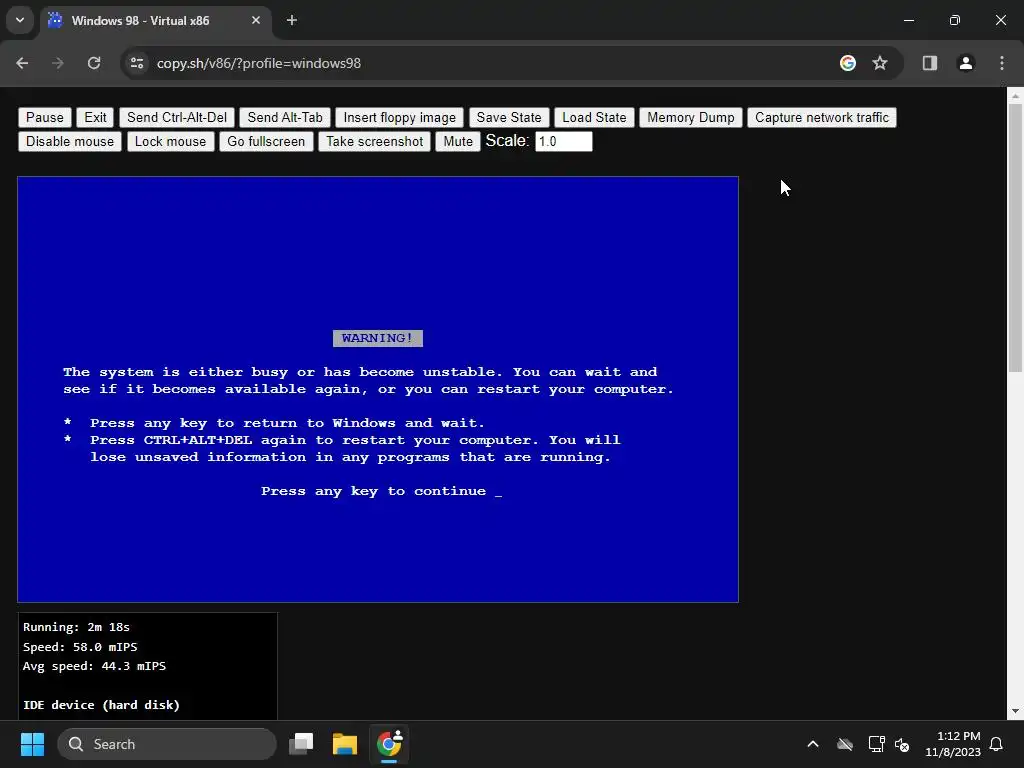The width and height of the screenshot is (1024, 768).
Task: Click the scrollbar down arrow
Action: click(1015, 711)
